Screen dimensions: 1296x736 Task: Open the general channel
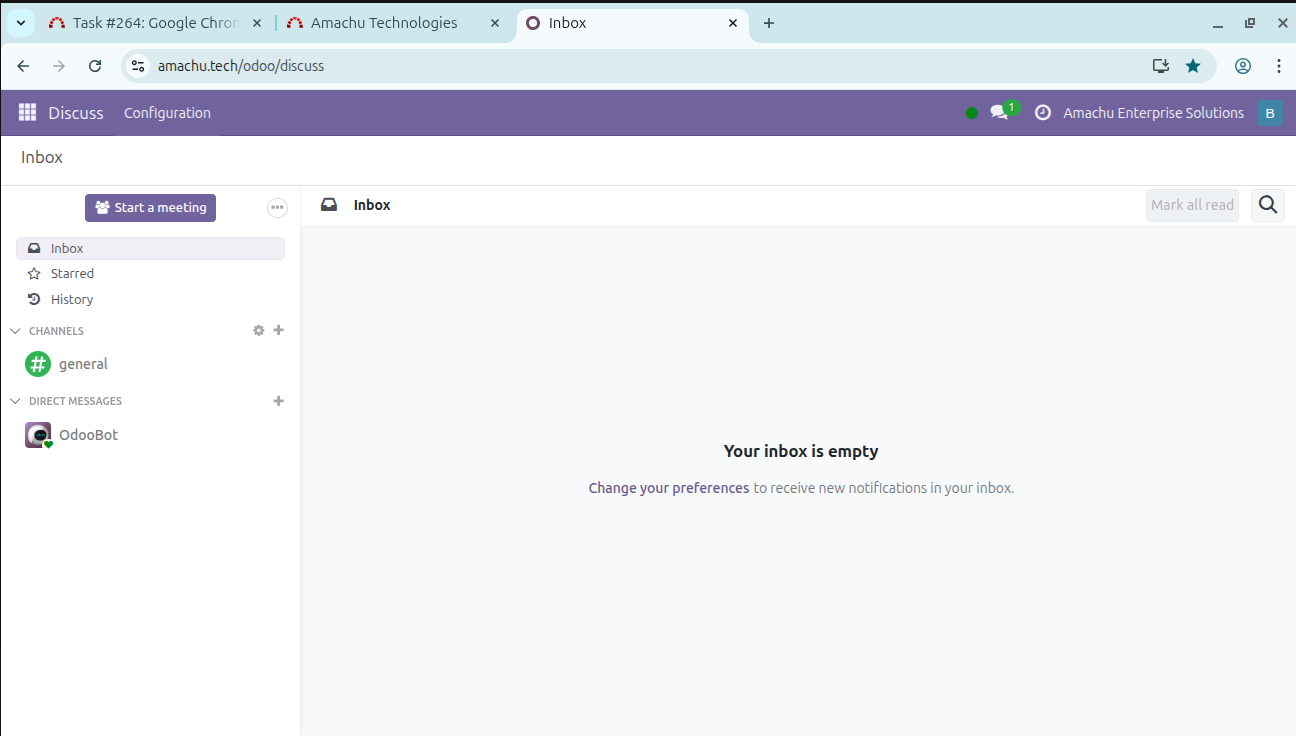point(83,364)
